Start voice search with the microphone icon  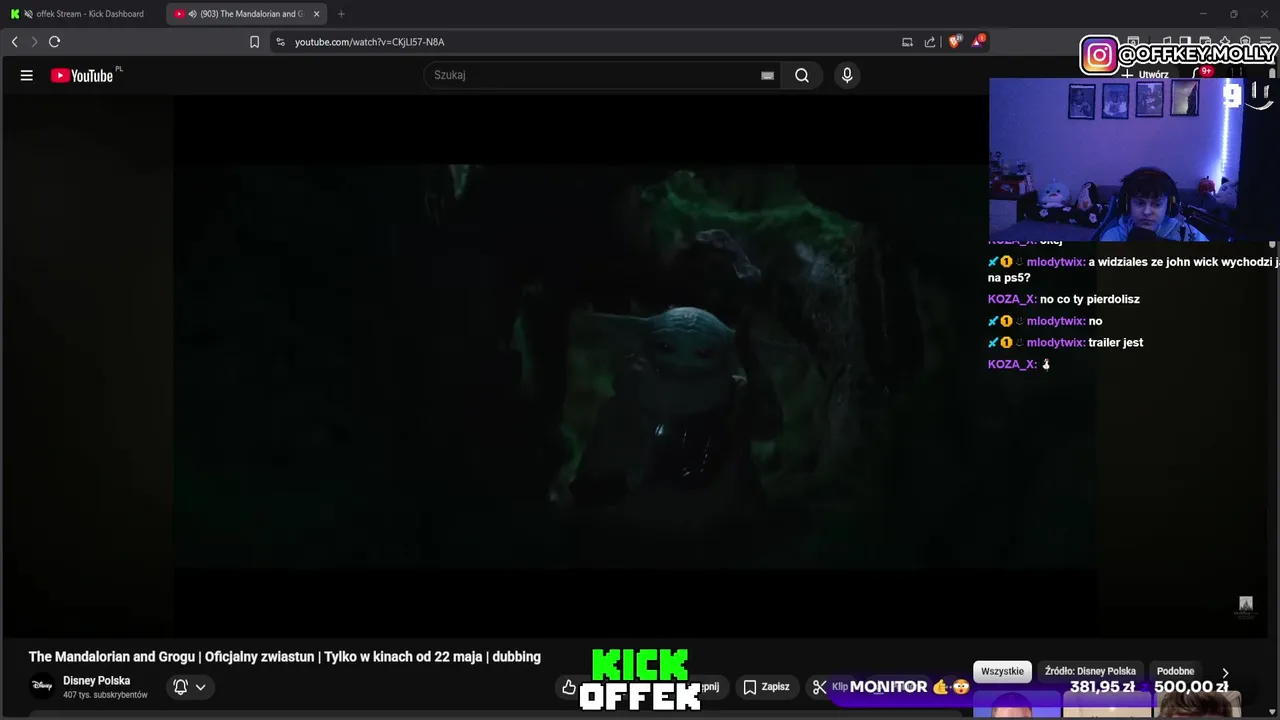coord(847,75)
